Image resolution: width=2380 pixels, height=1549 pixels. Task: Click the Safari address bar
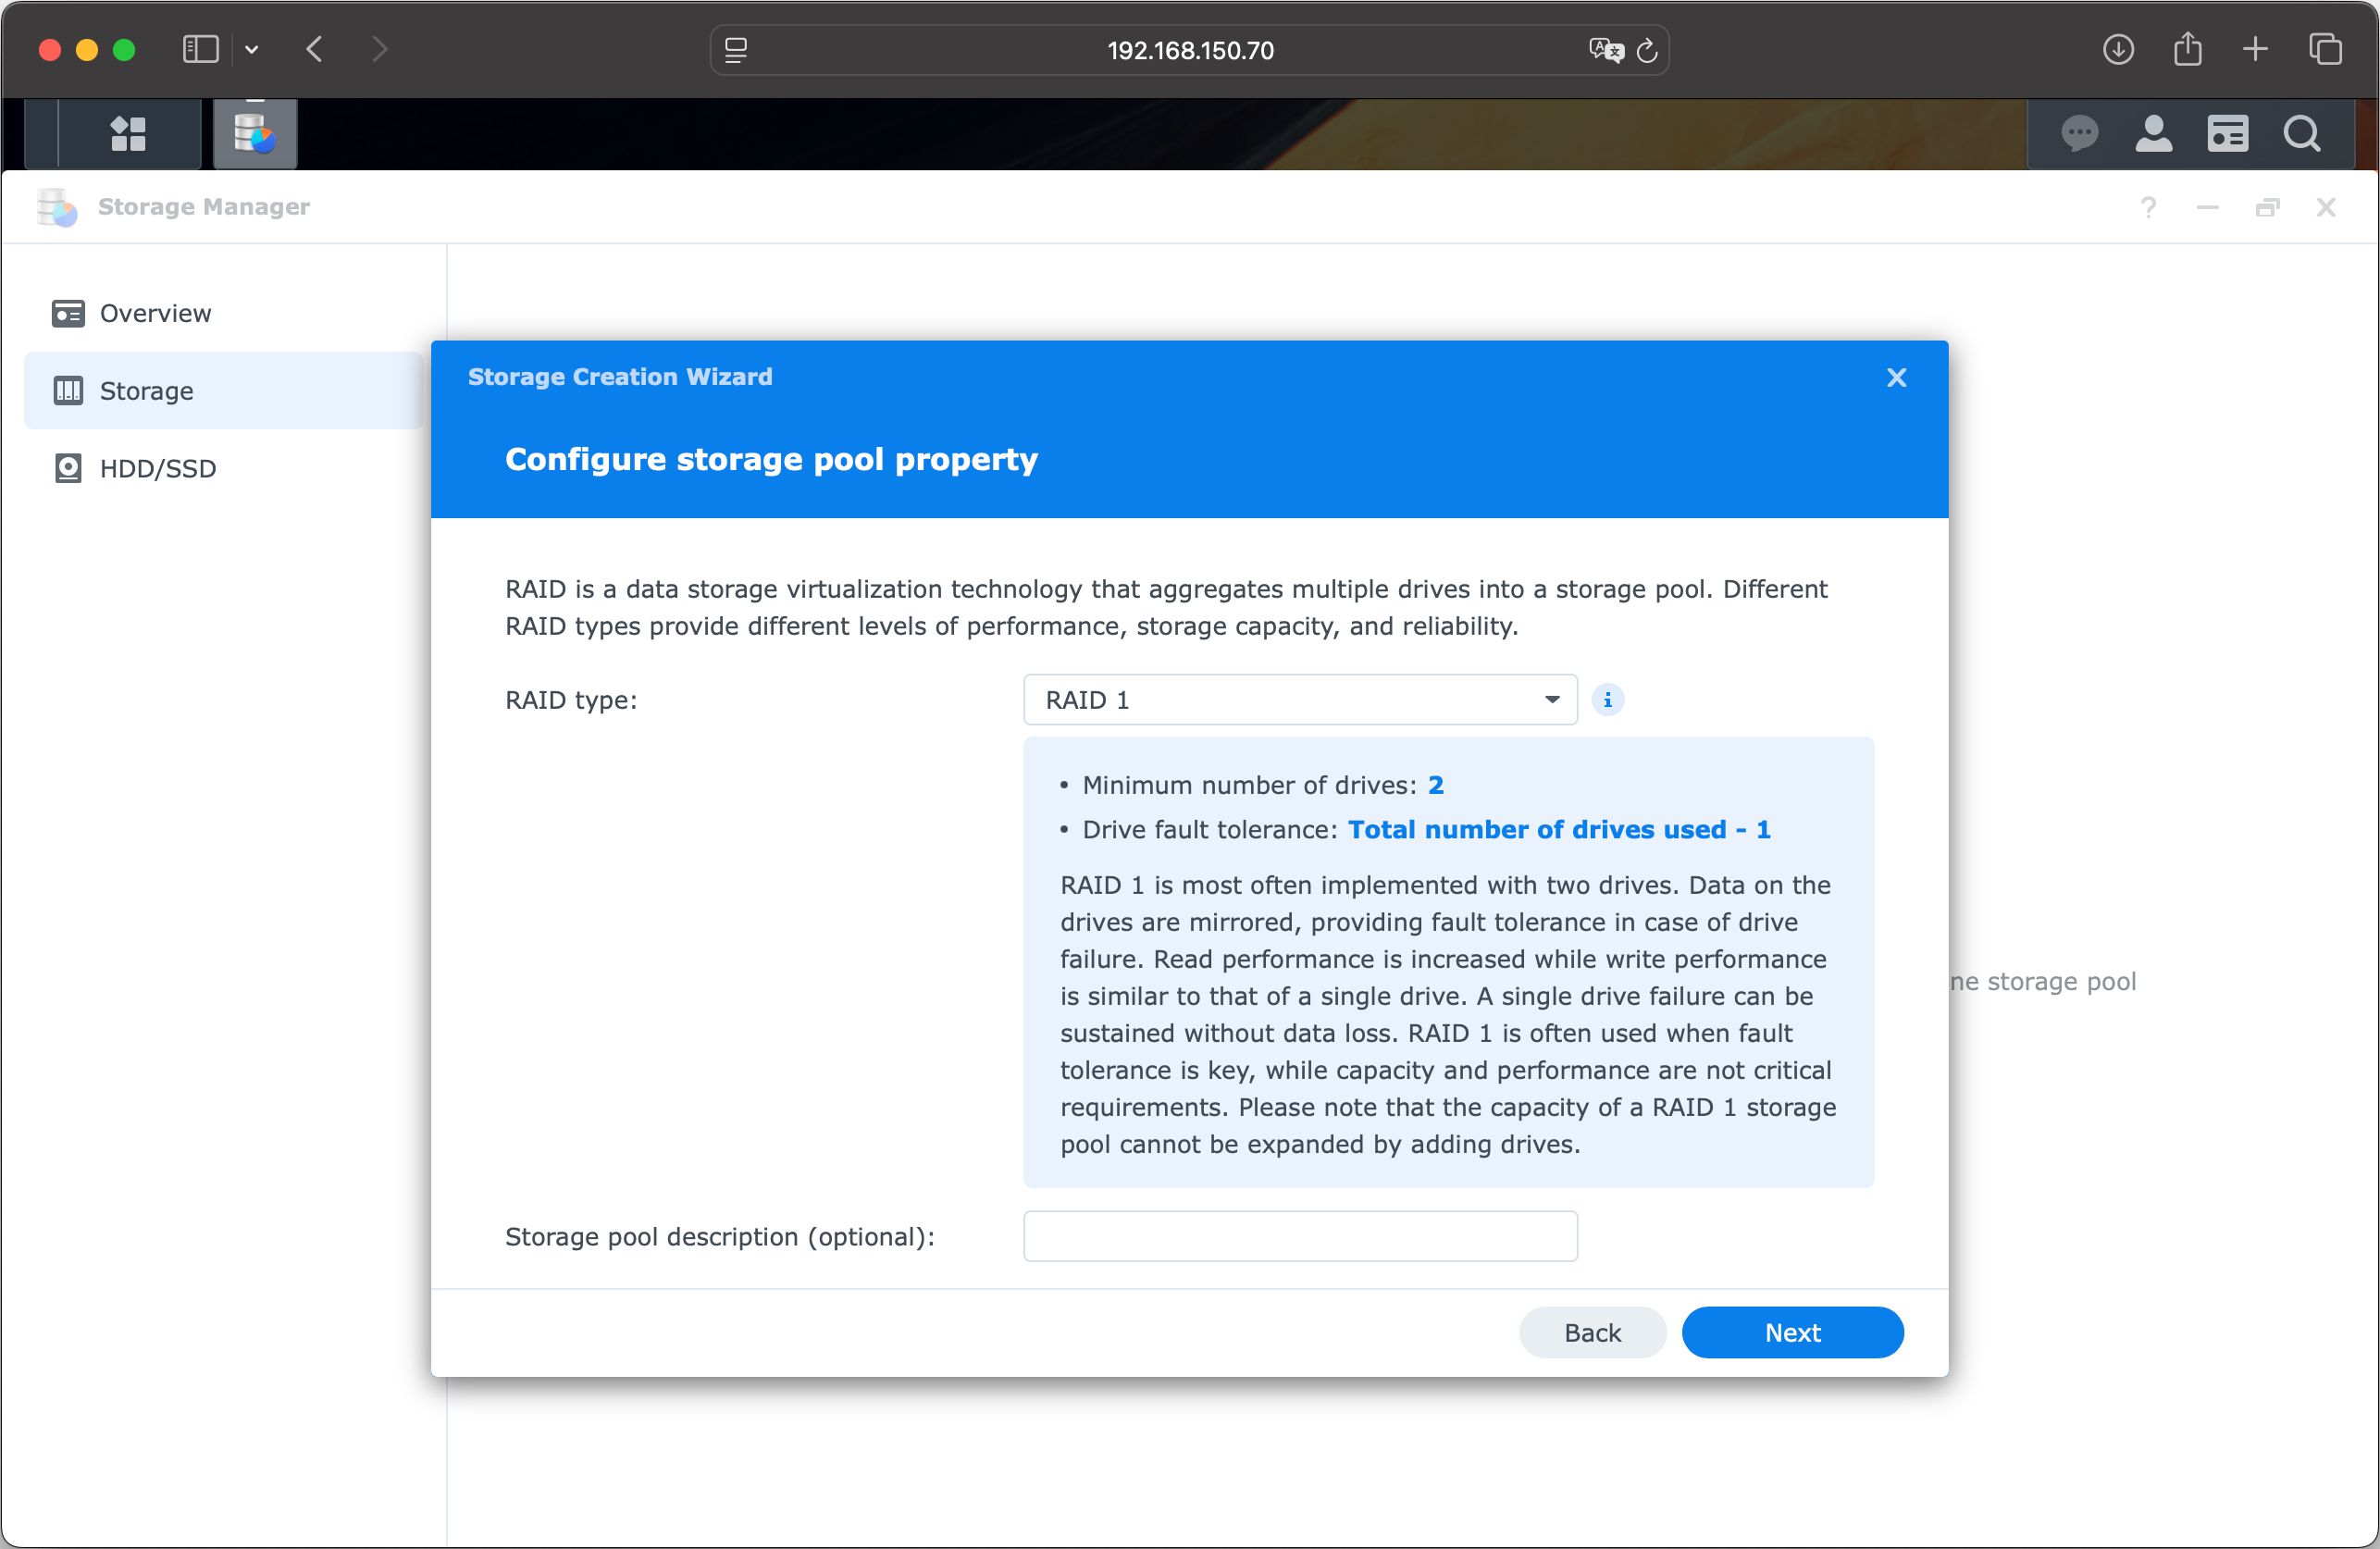pyautogui.click(x=1189, y=50)
